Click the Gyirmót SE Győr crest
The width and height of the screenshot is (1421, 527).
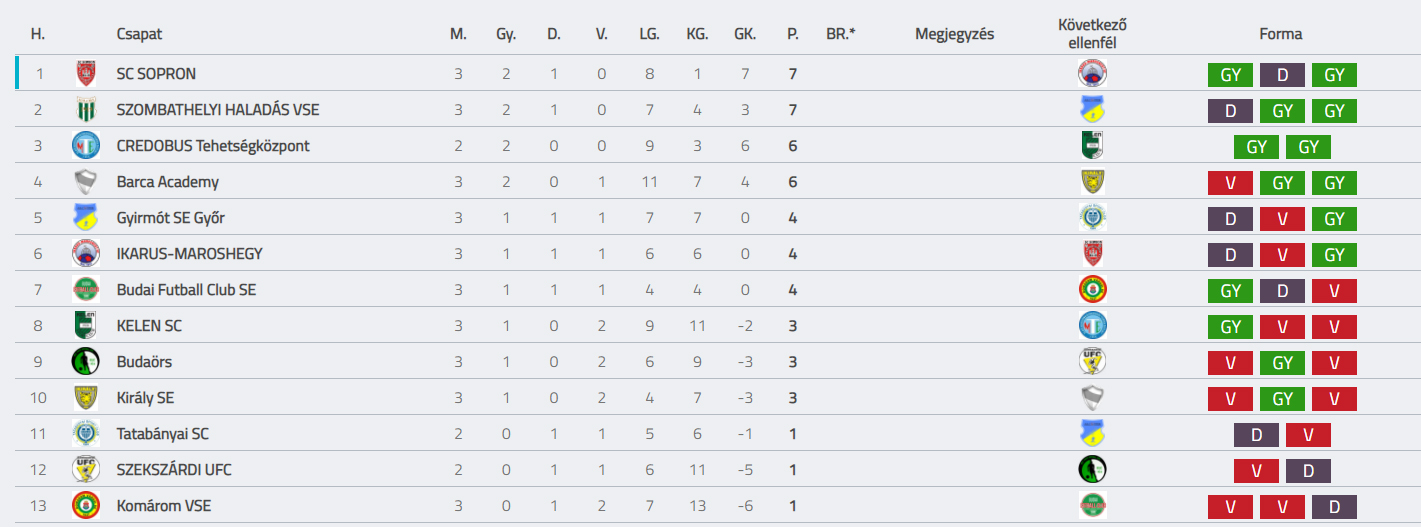86,217
